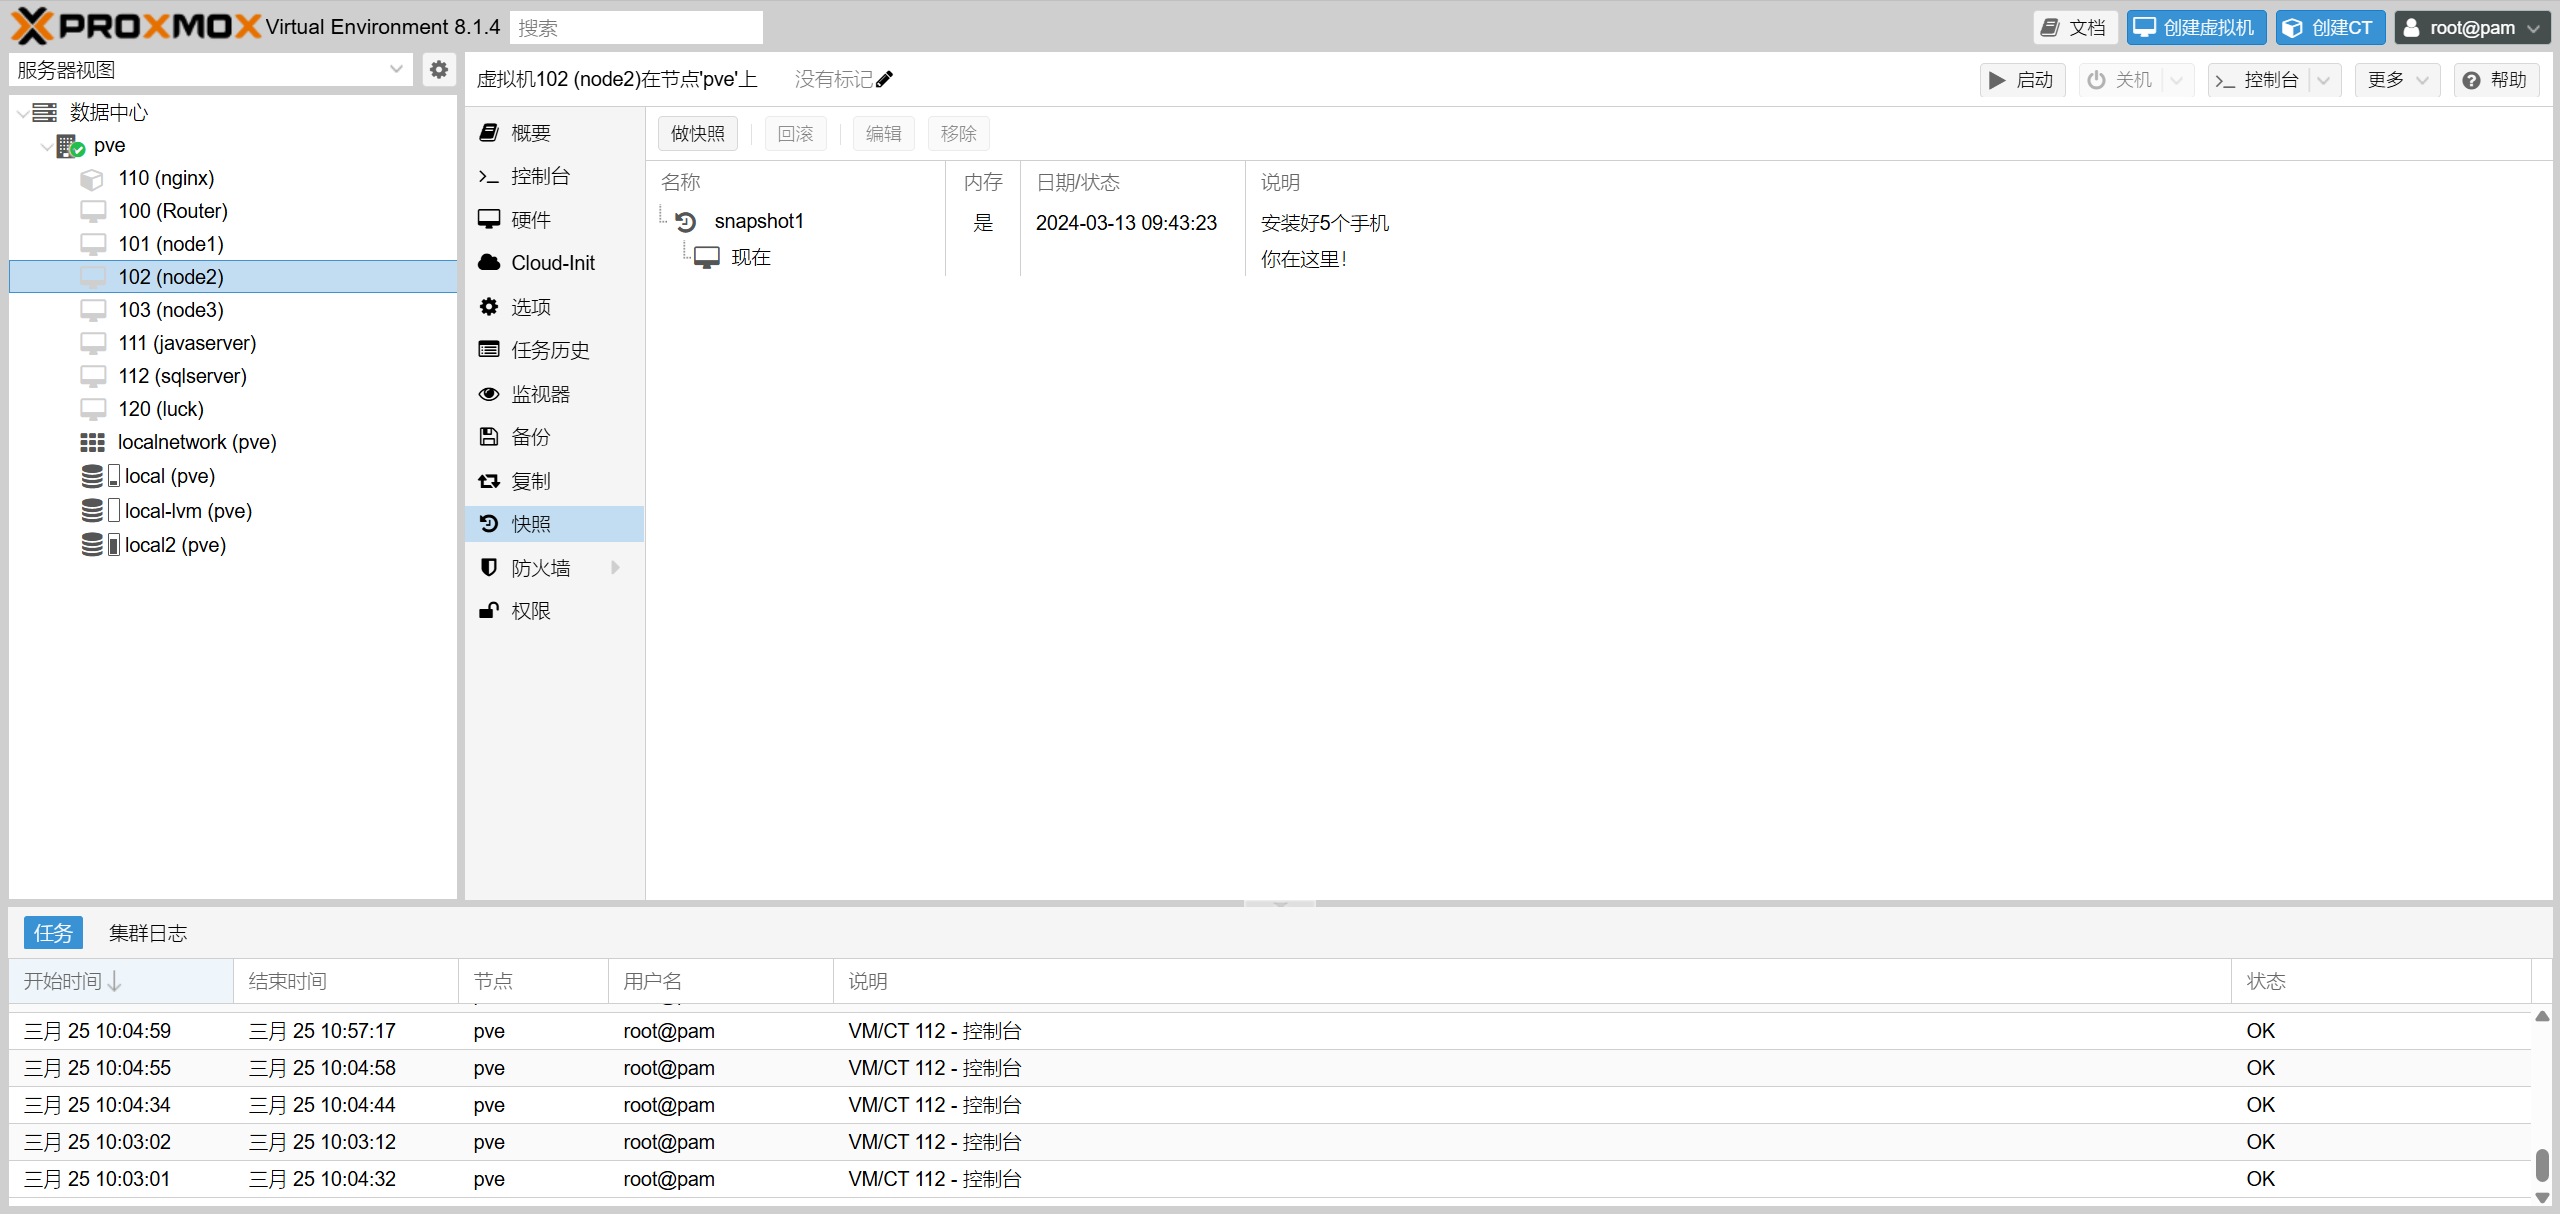The width and height of the screenshot is (2560, 1214).
Task: Open the Cloud-Init cloud icon
Action: click(x=489, y=263)
